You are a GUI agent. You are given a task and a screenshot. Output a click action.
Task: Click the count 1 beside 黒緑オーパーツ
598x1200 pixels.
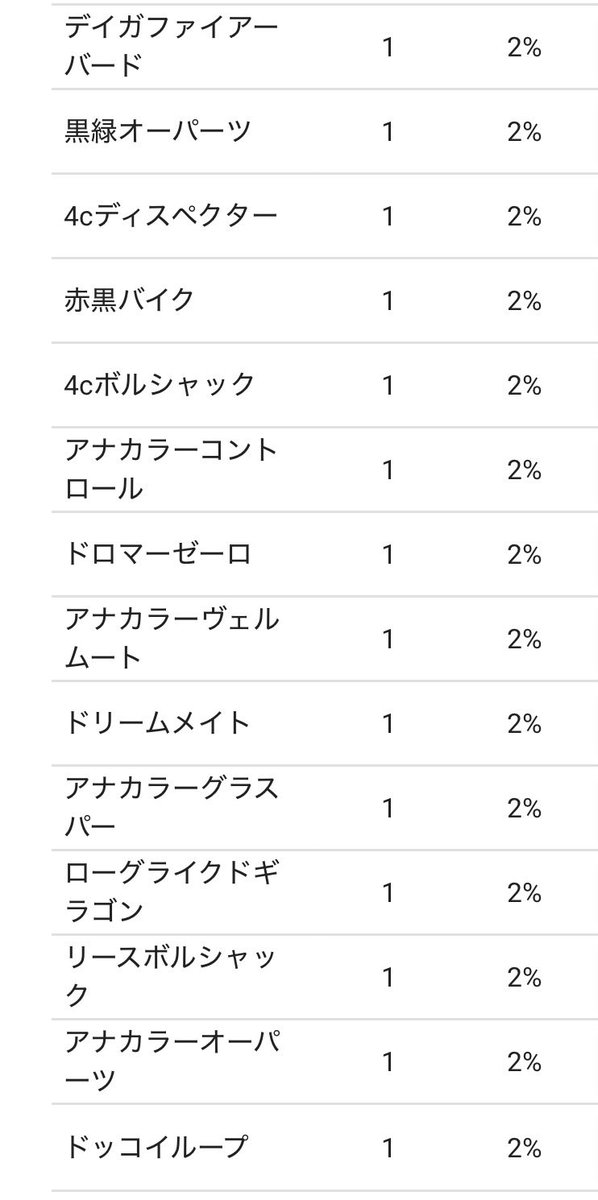(388, 132)
